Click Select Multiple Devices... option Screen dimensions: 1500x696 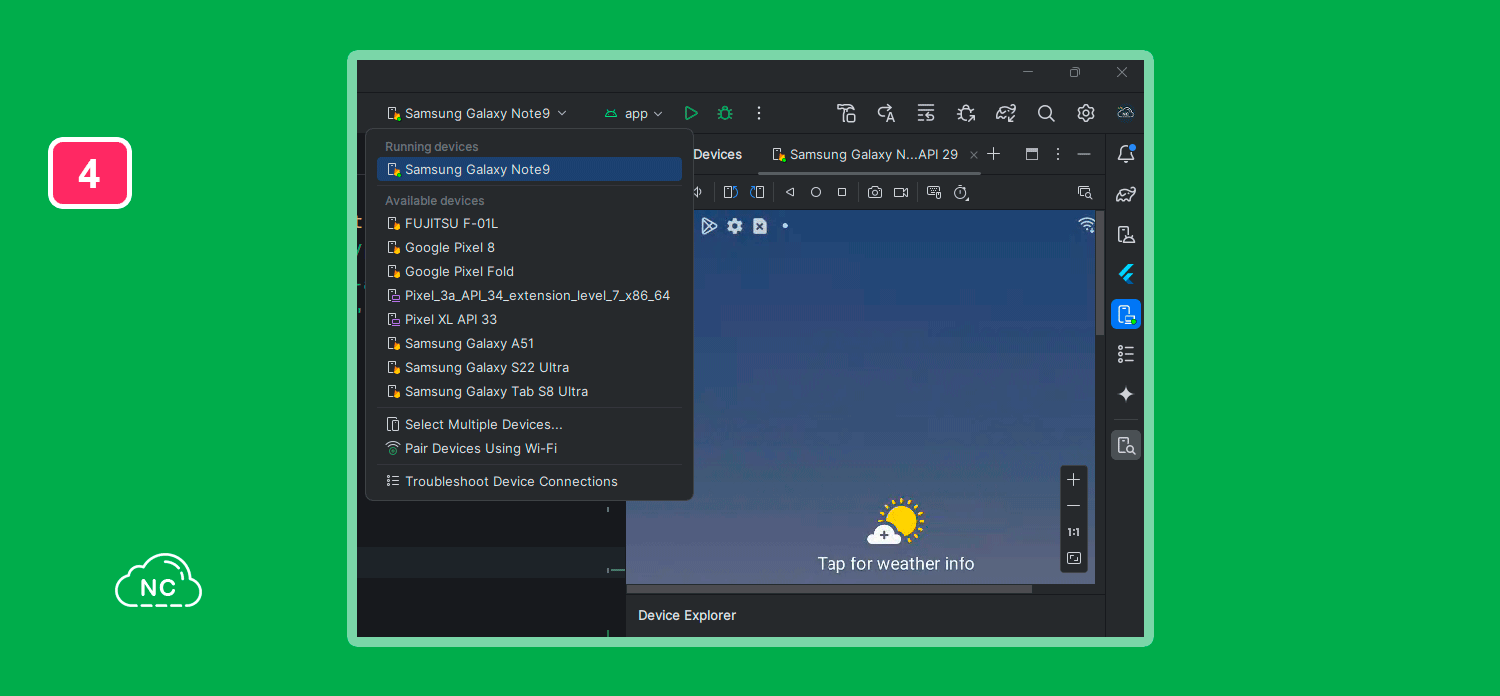tap(529, 425)
